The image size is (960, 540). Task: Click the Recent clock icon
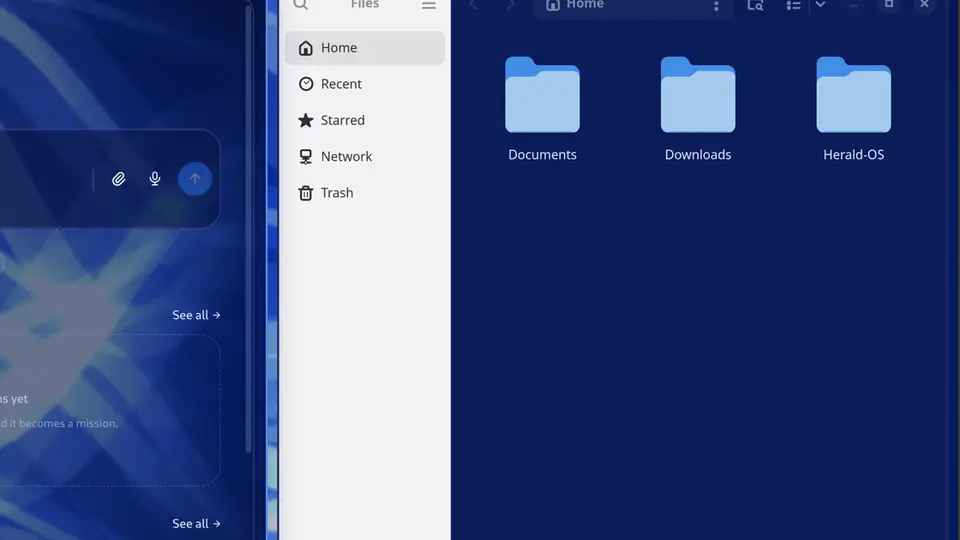(x=306, y=84)
